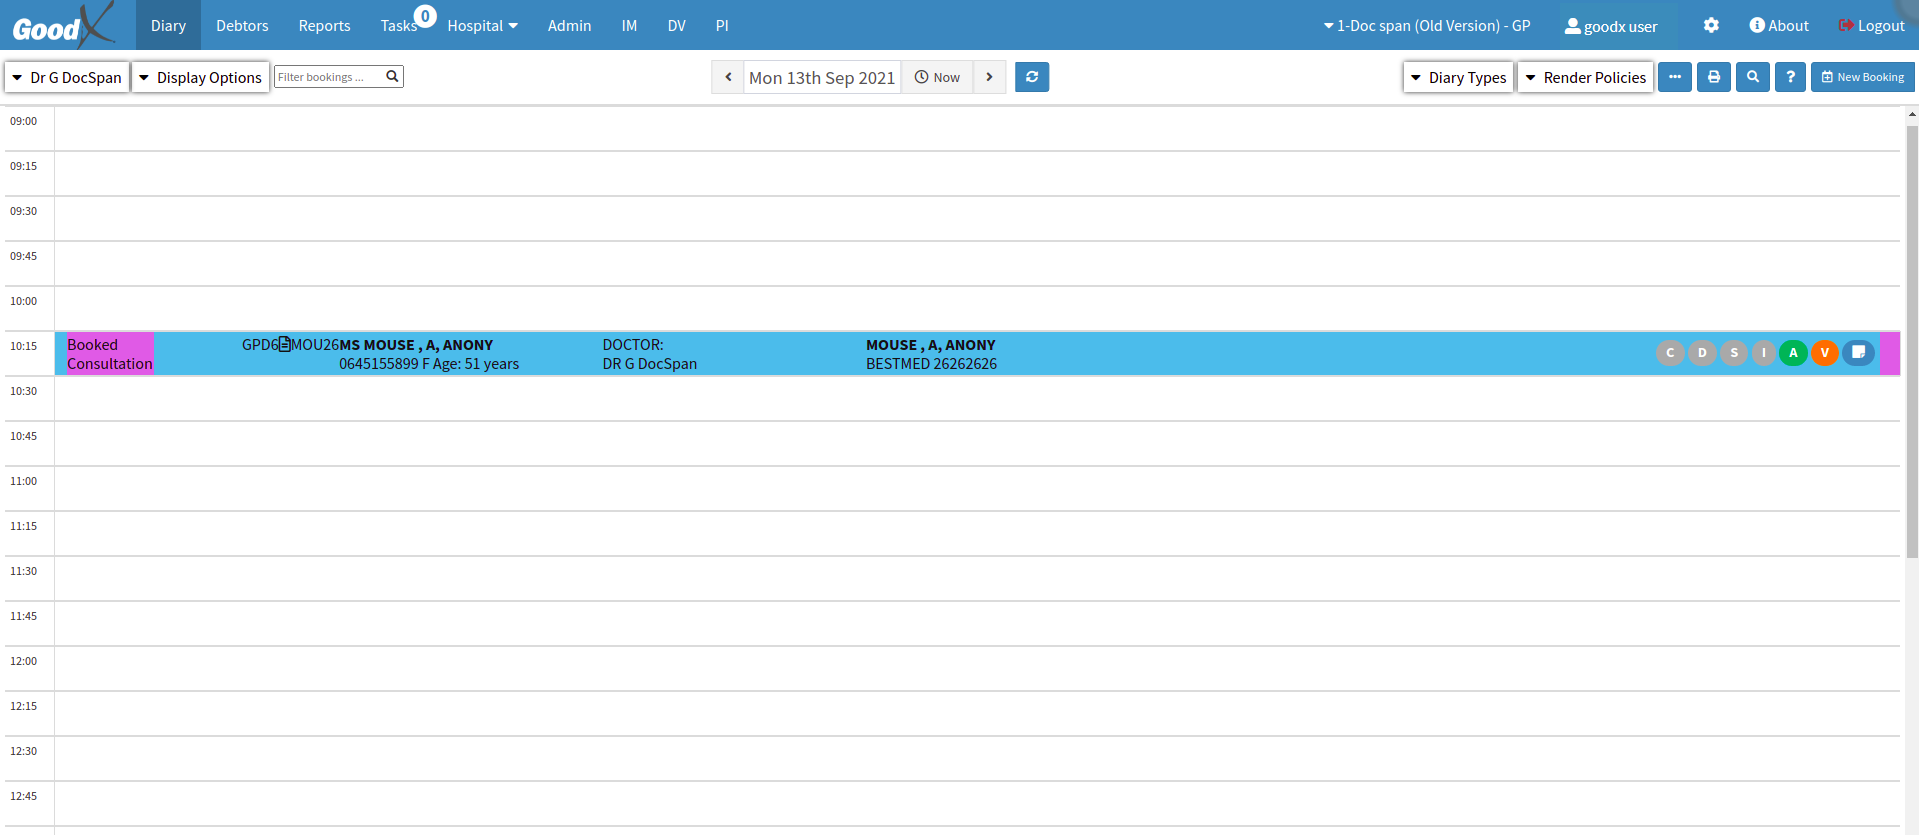Image resolution: width=1919 pixels, height=835 pixels.
Task: Expand the Diary Types dropdown
Action: (1458, 77)
